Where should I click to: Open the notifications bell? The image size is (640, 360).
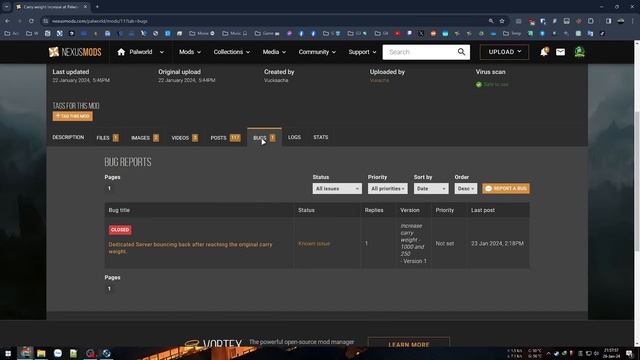[x=544, y=52]
